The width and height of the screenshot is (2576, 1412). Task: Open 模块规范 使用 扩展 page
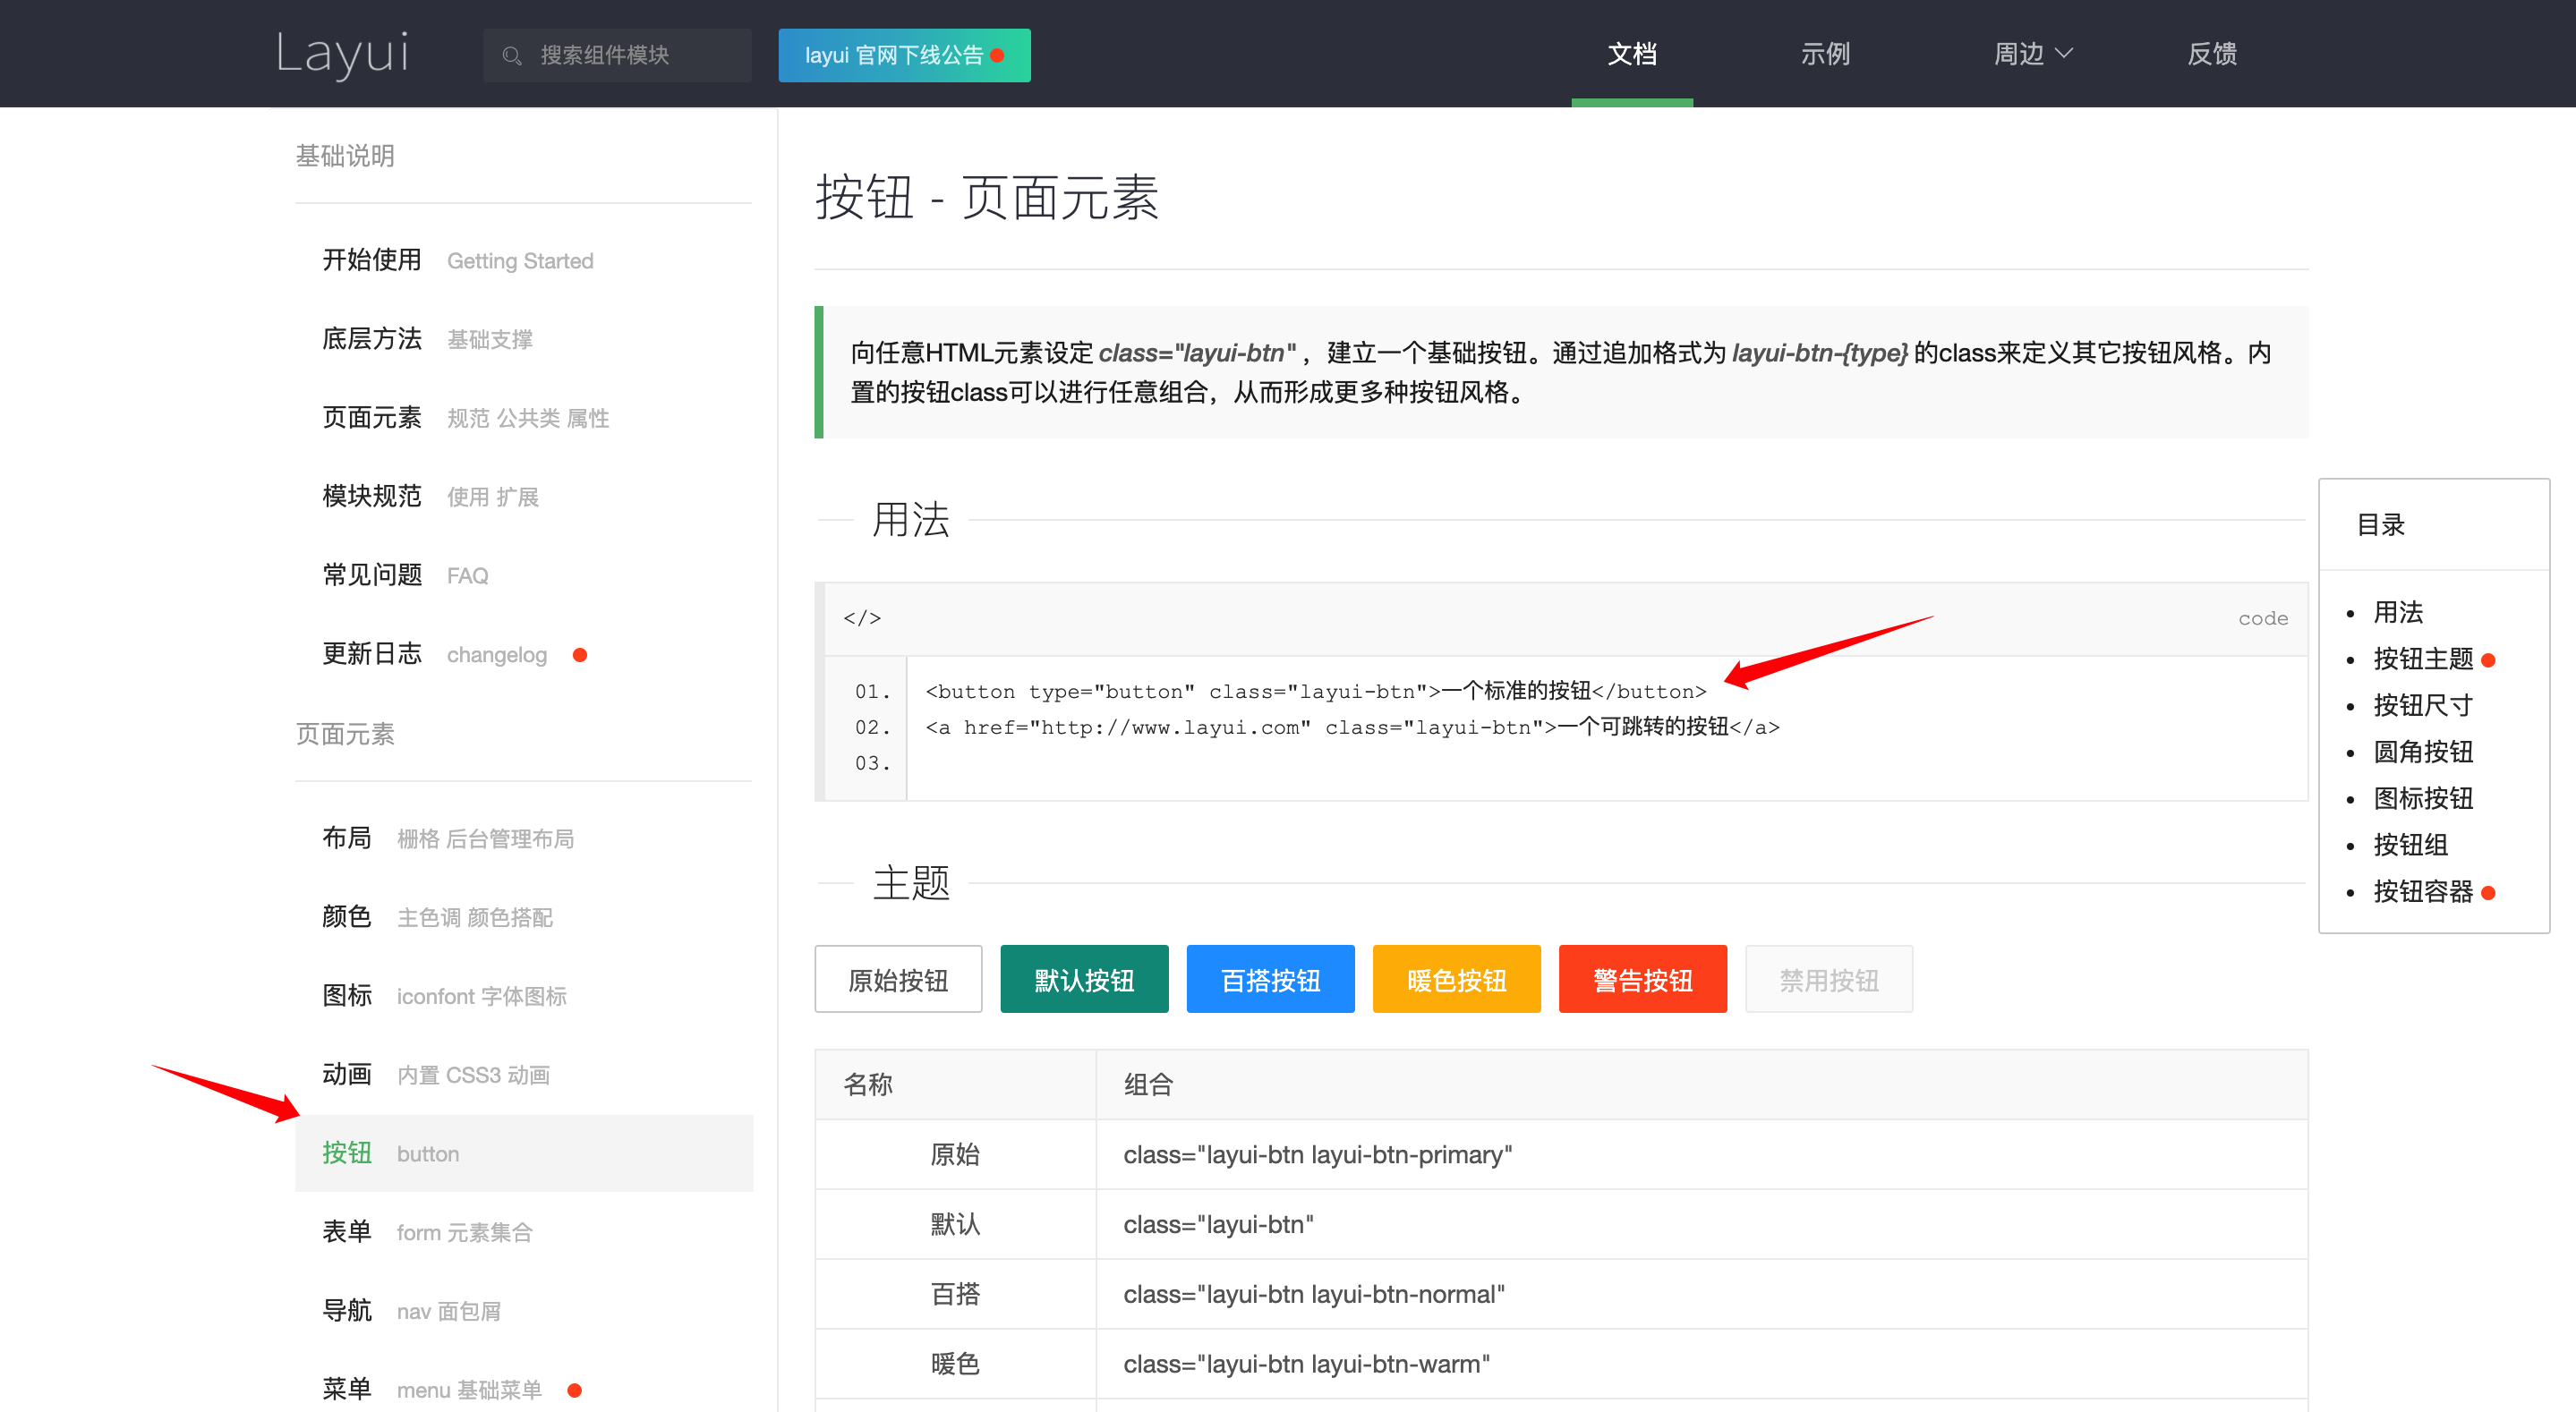[x=523, y=496]
